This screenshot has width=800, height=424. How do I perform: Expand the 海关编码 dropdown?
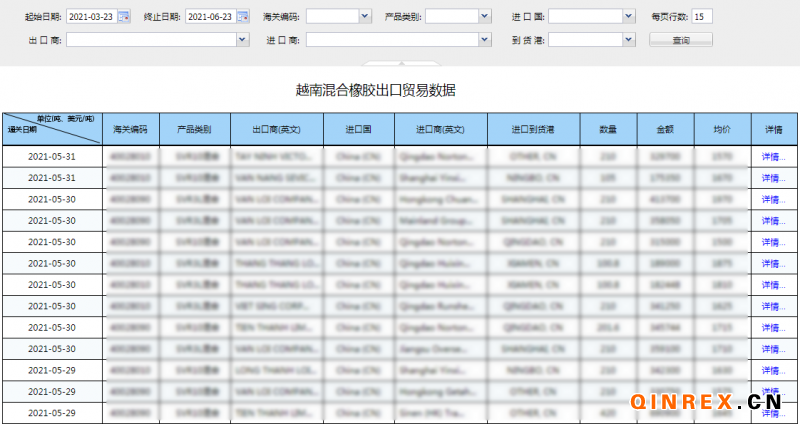tap(364, 17)
